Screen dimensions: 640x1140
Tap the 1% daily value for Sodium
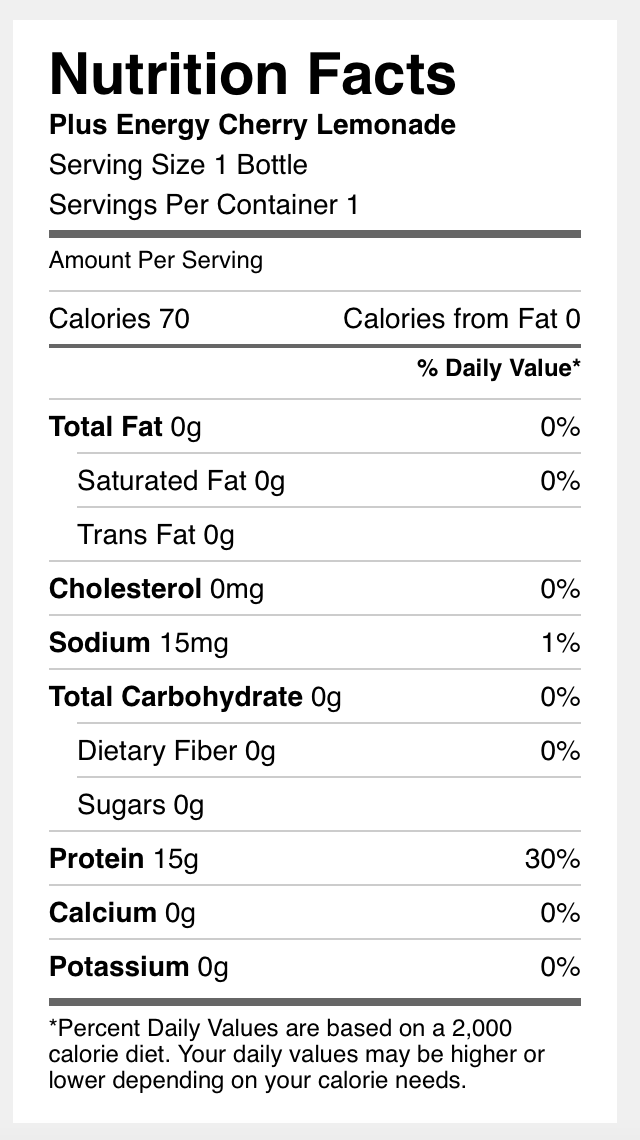(x=560, y=643)
